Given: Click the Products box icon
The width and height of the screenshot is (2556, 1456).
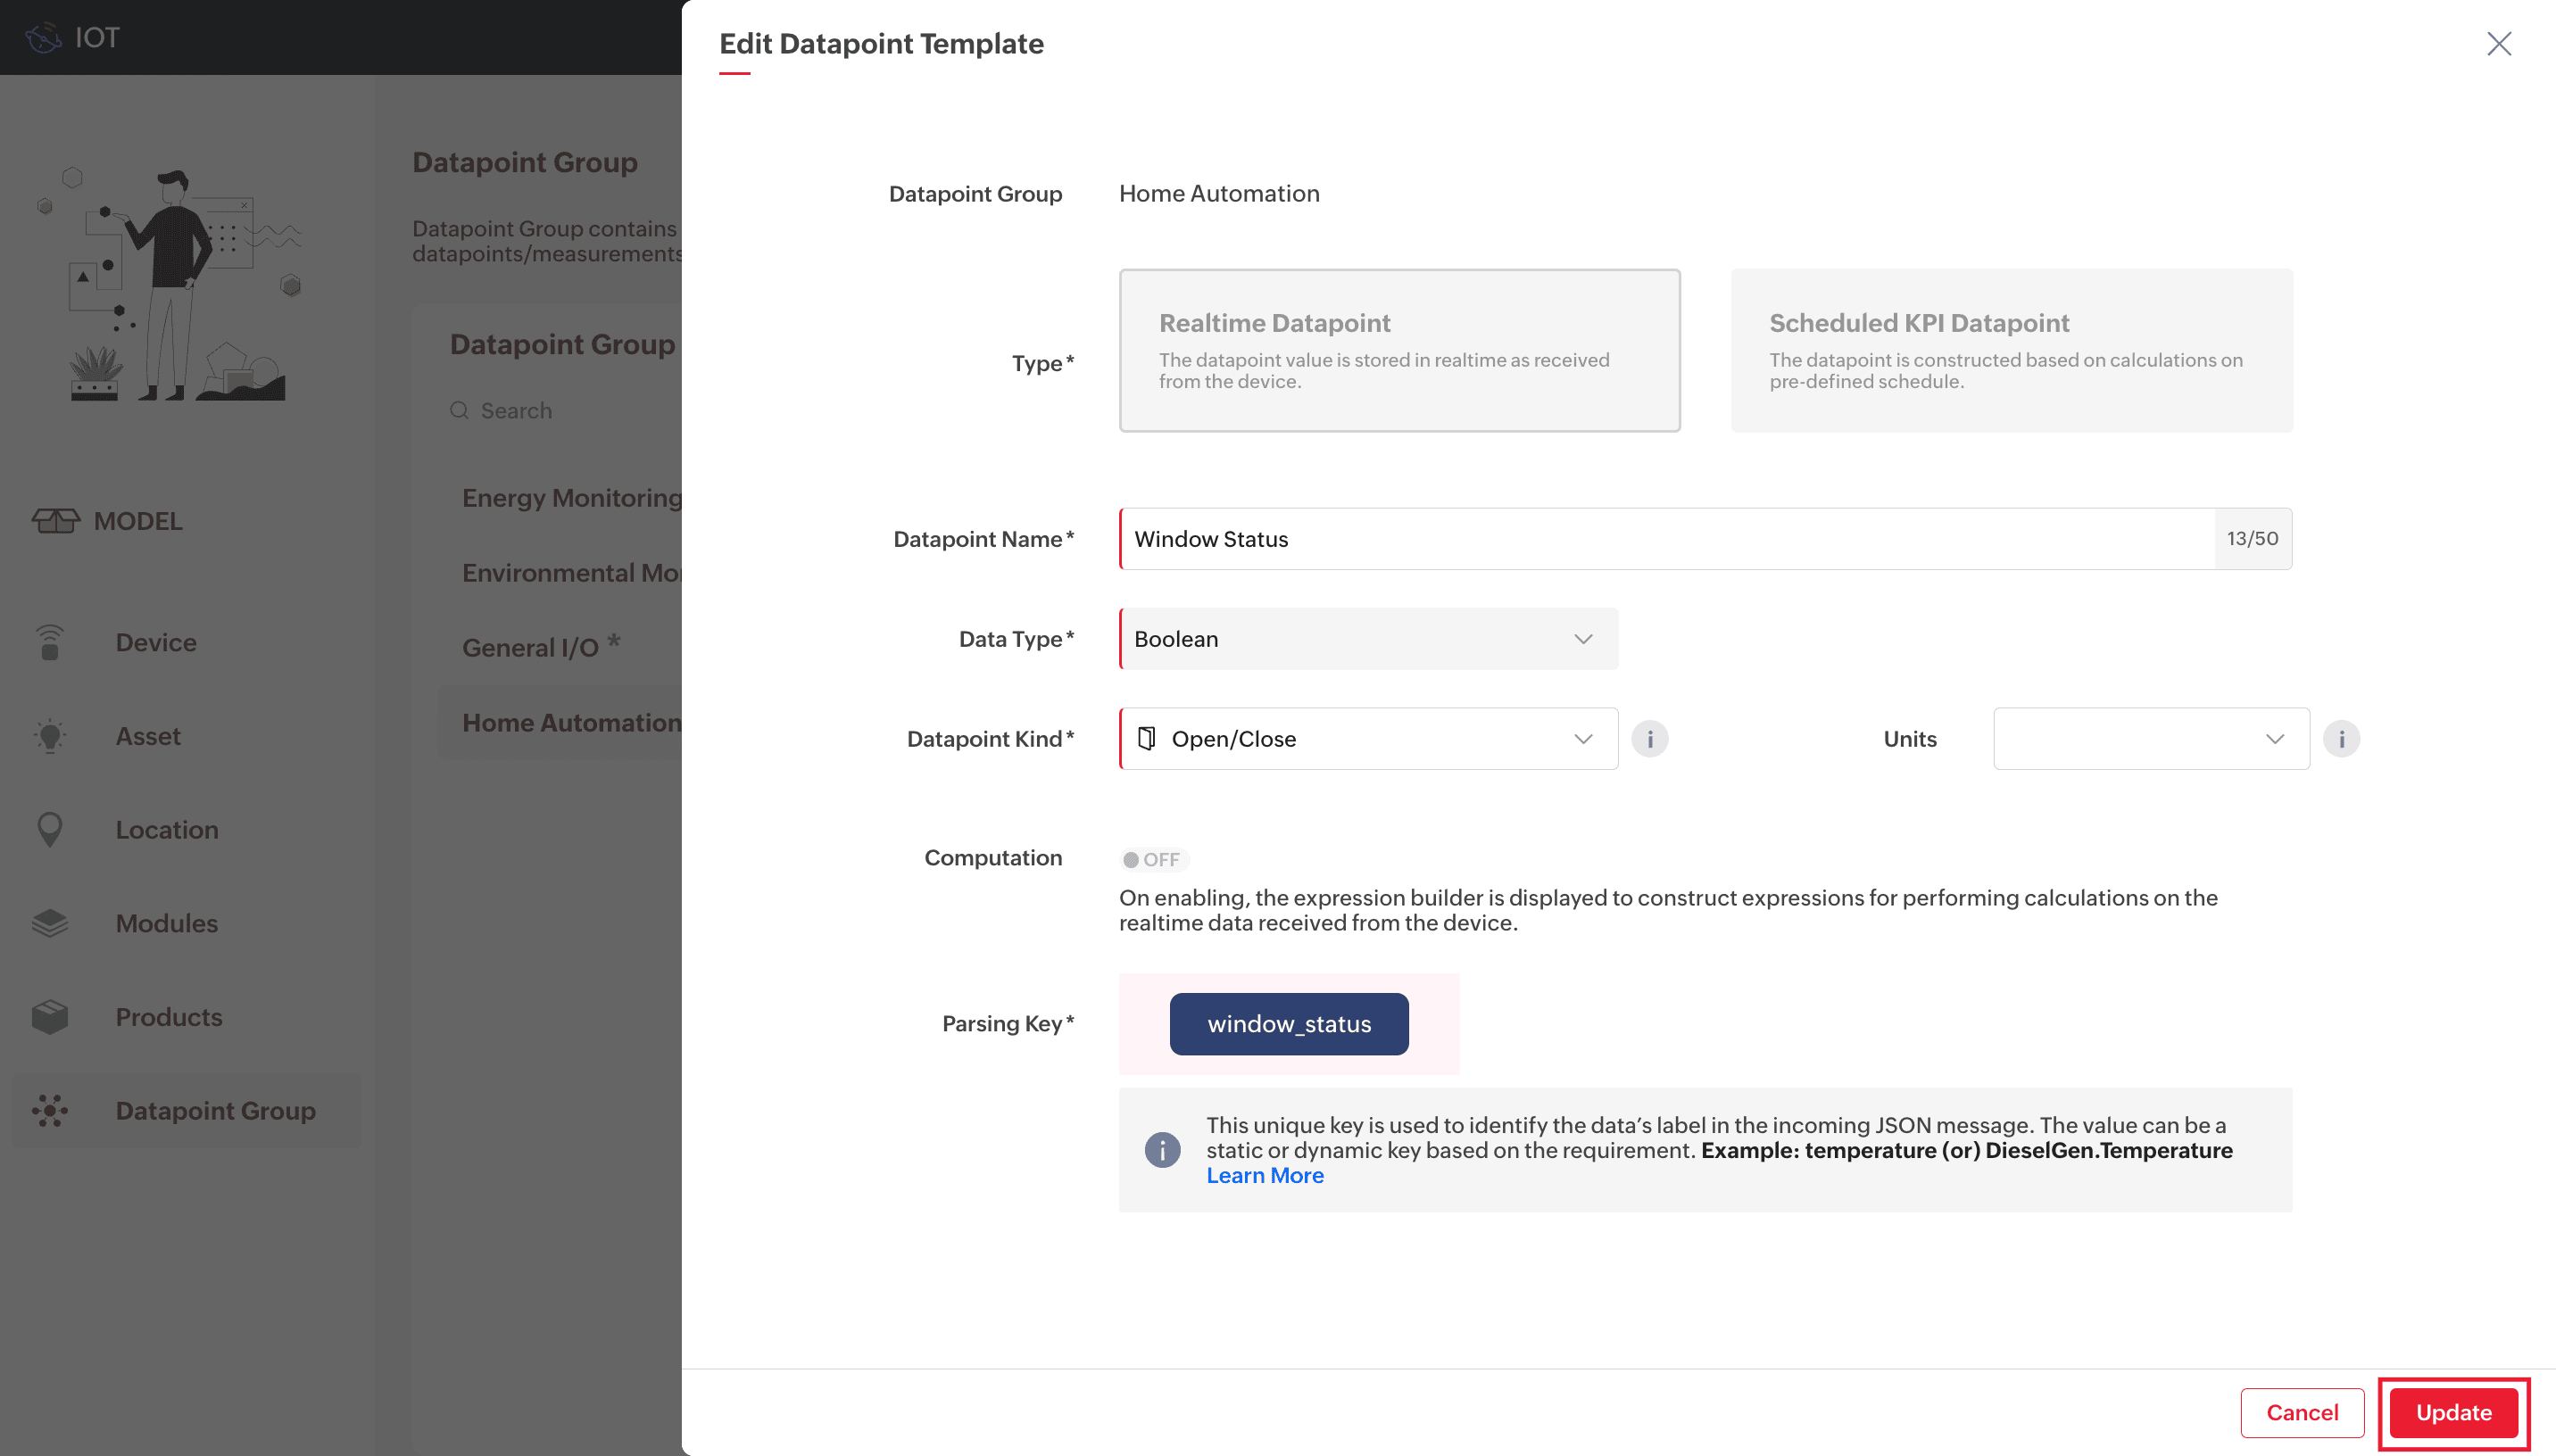Looking at the screenshot, I should point(50,1017).
